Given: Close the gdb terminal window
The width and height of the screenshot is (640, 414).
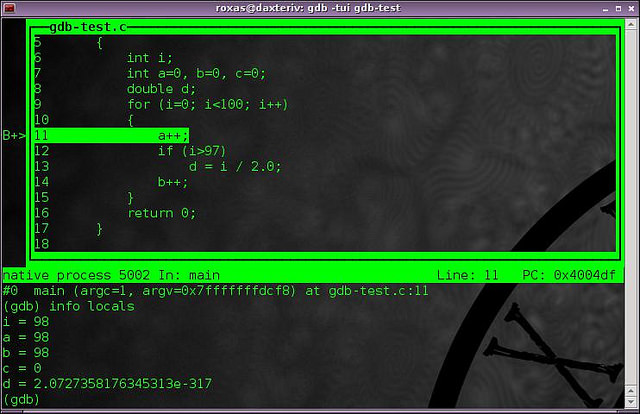Looking at the screenshot, I should 630,8.
